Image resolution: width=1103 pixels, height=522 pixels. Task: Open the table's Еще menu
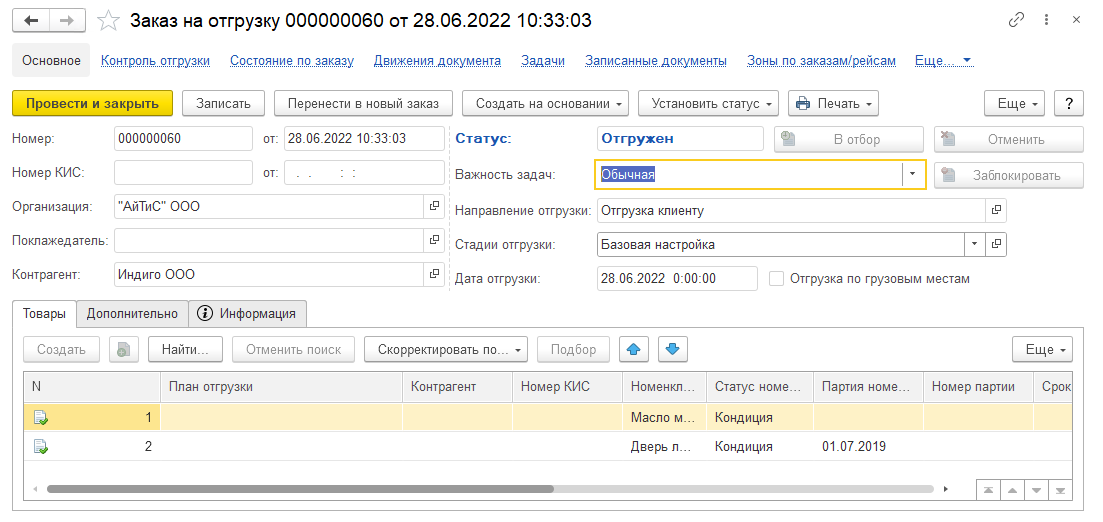pos(1043,350)
